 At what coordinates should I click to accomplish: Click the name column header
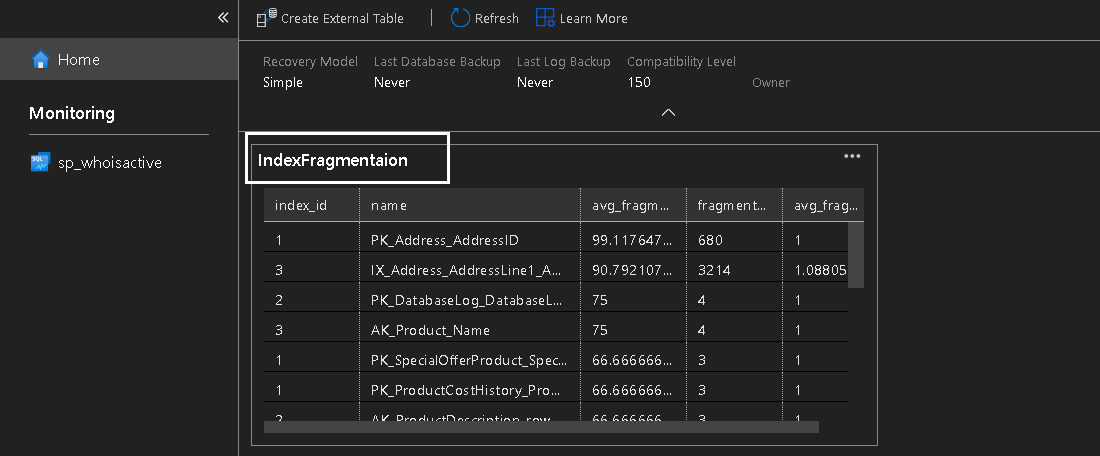click(389, 205)
